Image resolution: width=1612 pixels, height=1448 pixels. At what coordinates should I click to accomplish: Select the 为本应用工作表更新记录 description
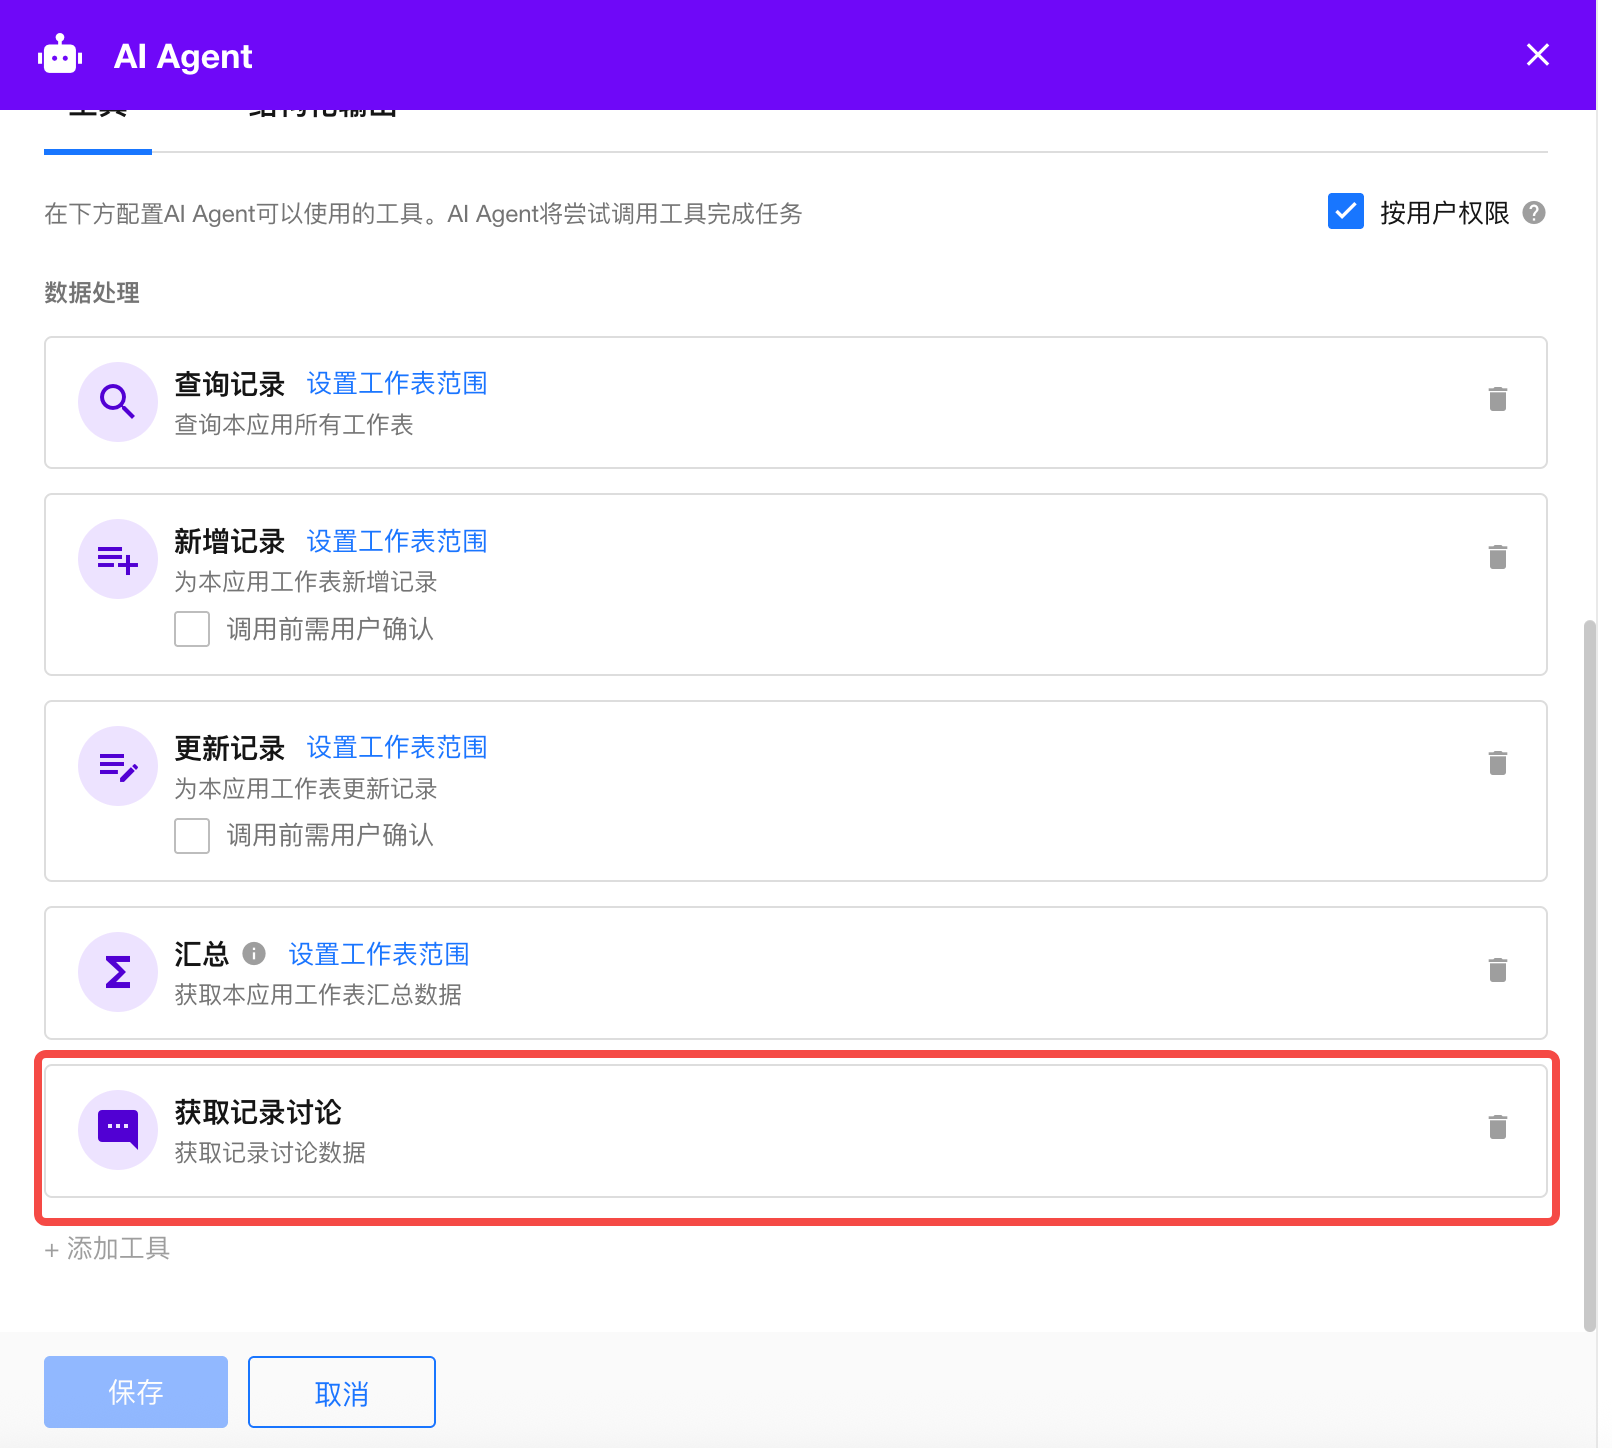tap(306, 789)
